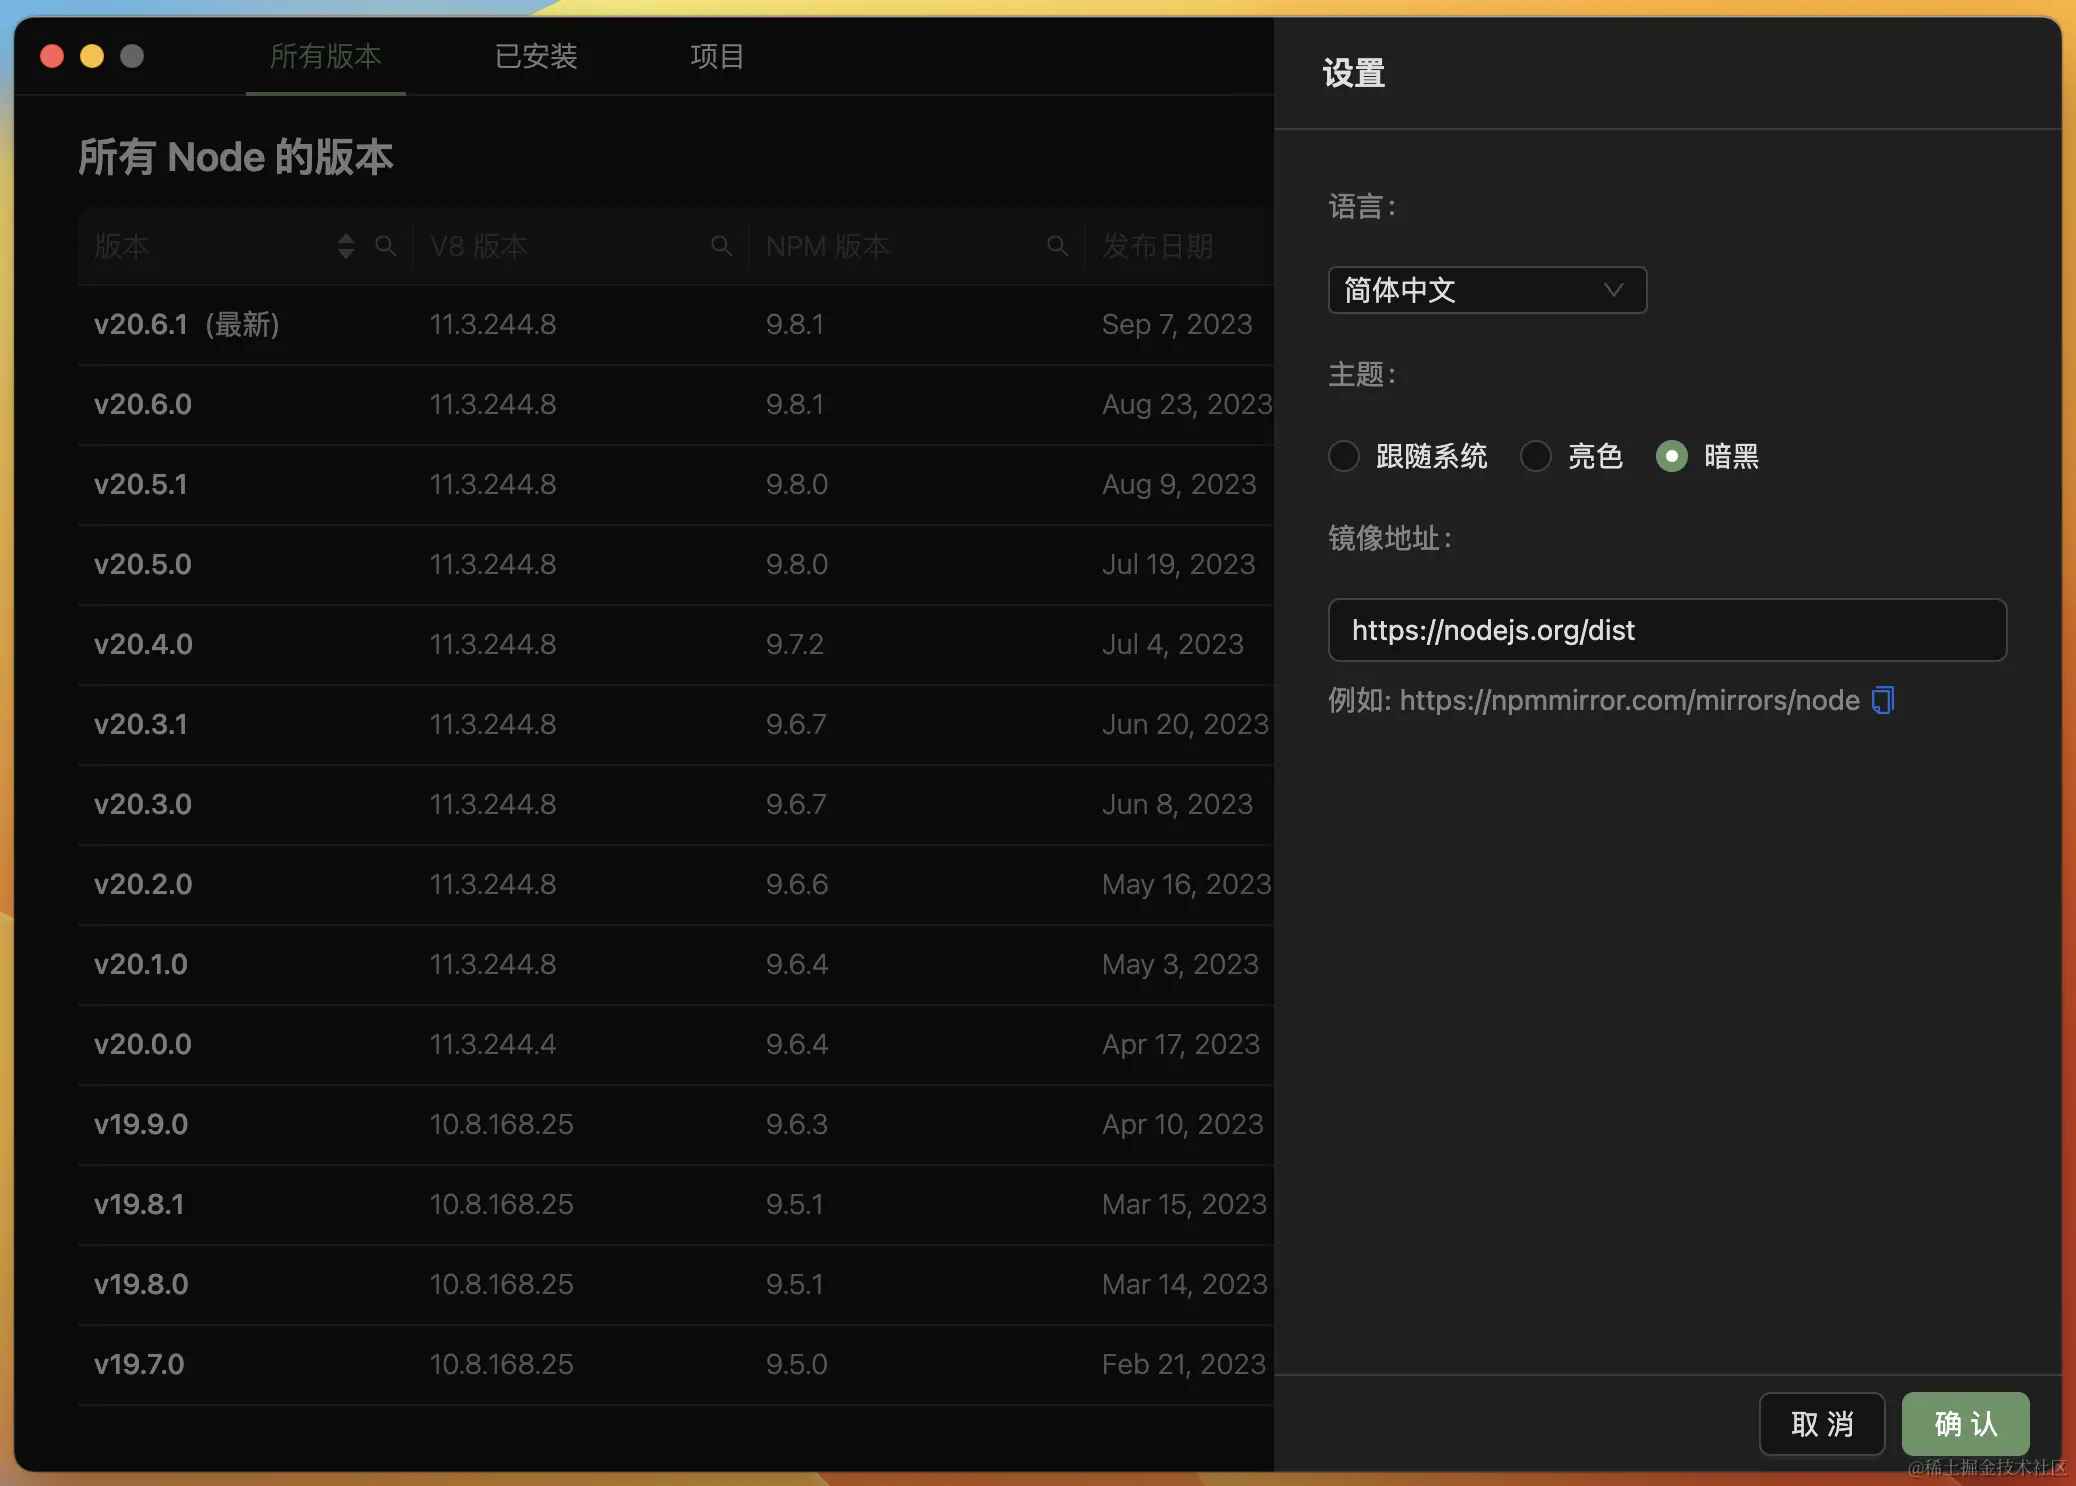This screenshot has height=1486, width=2076.
Task: Click the version column sort arrows
Action: pos(346,246)
